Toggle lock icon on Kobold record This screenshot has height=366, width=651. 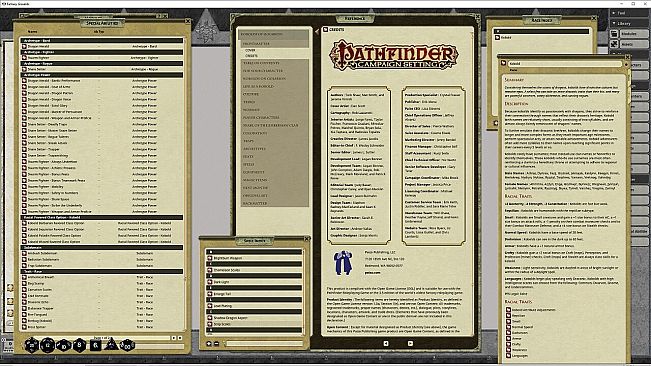[627, 64]
